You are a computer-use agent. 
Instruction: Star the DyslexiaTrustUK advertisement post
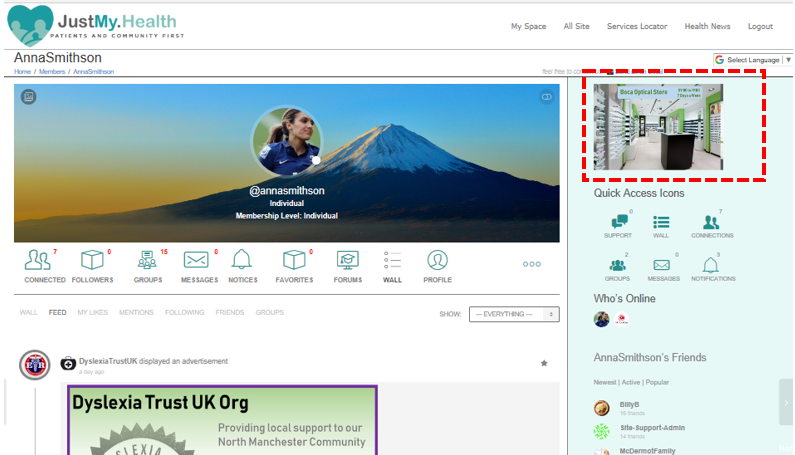544,363
